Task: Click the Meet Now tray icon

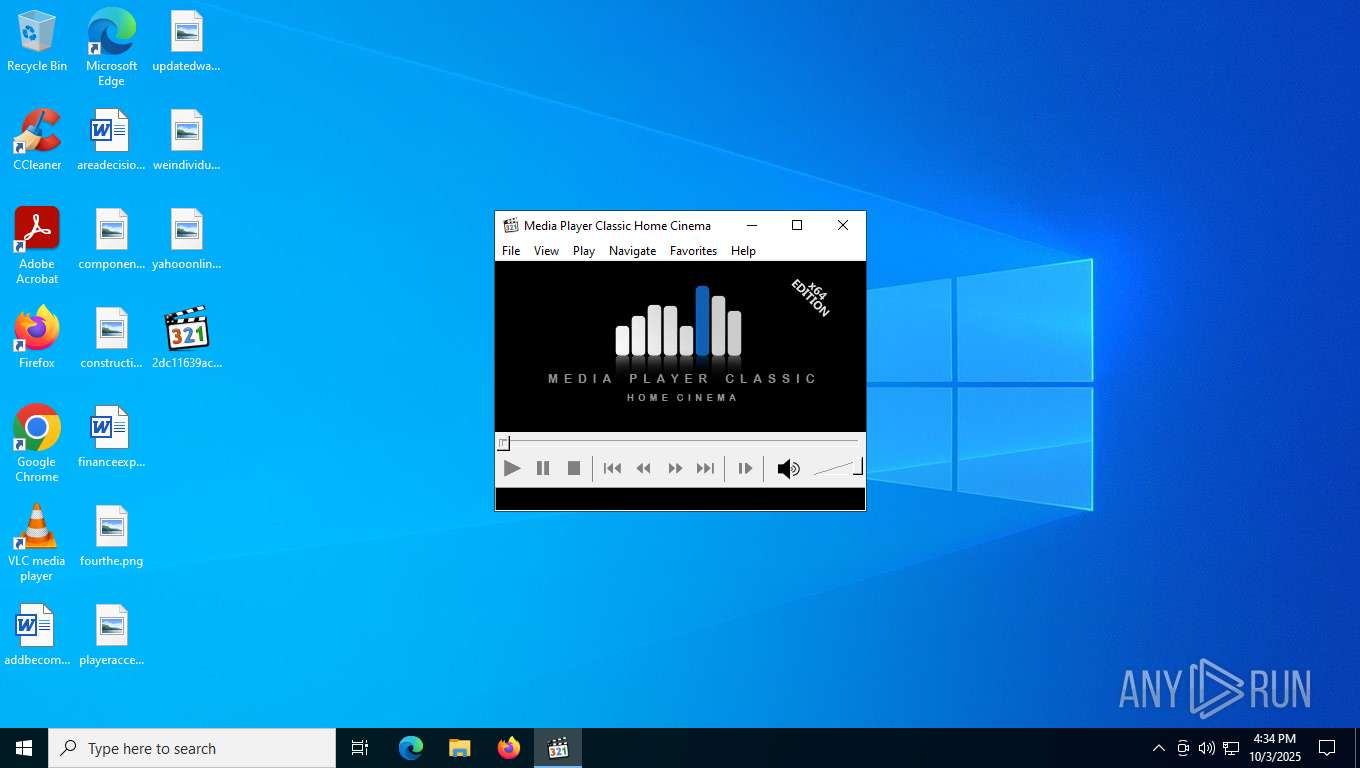Action: tap(1183, 748)
